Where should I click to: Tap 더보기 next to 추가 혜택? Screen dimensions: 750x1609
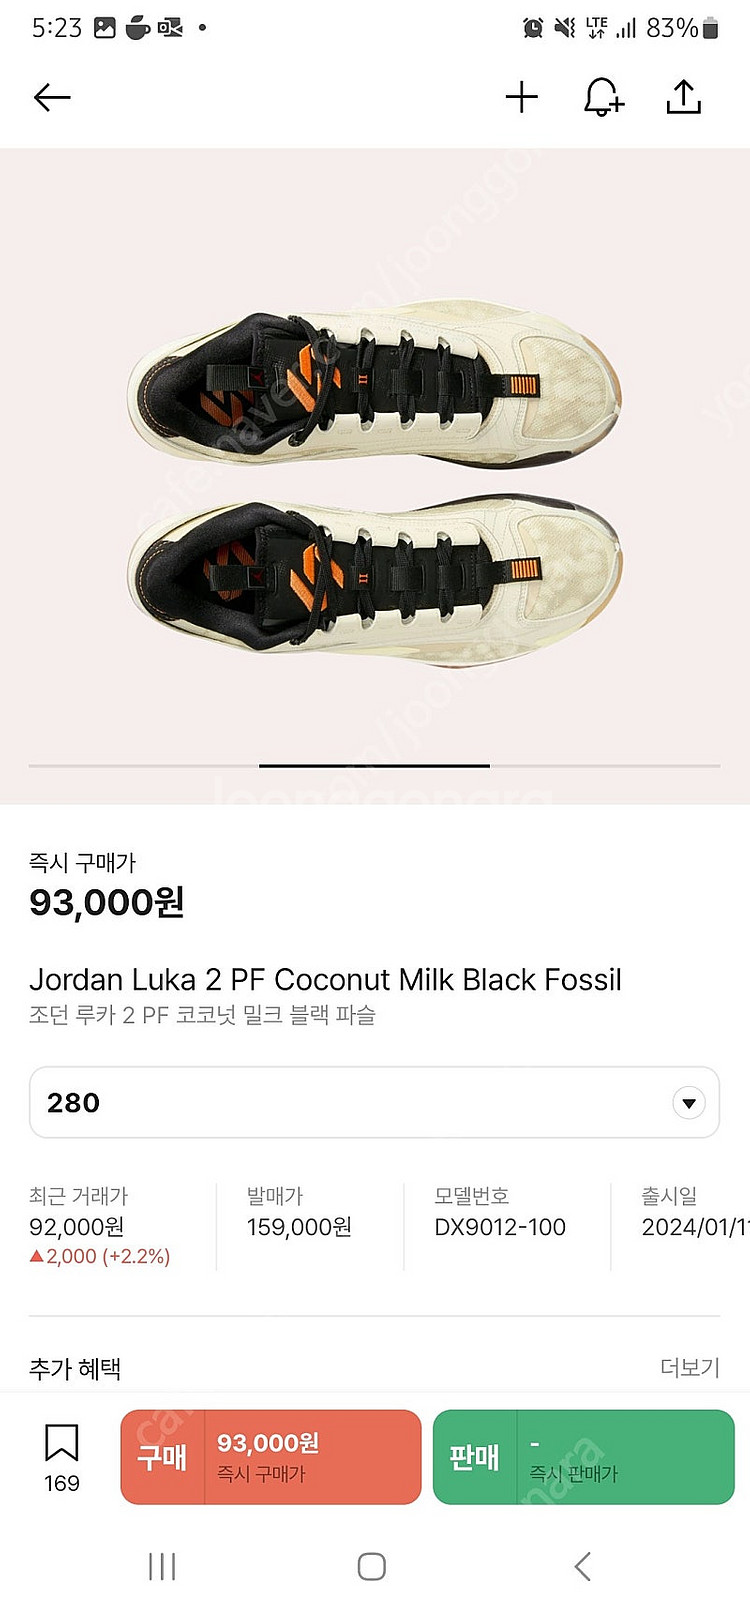point(690,1367)
